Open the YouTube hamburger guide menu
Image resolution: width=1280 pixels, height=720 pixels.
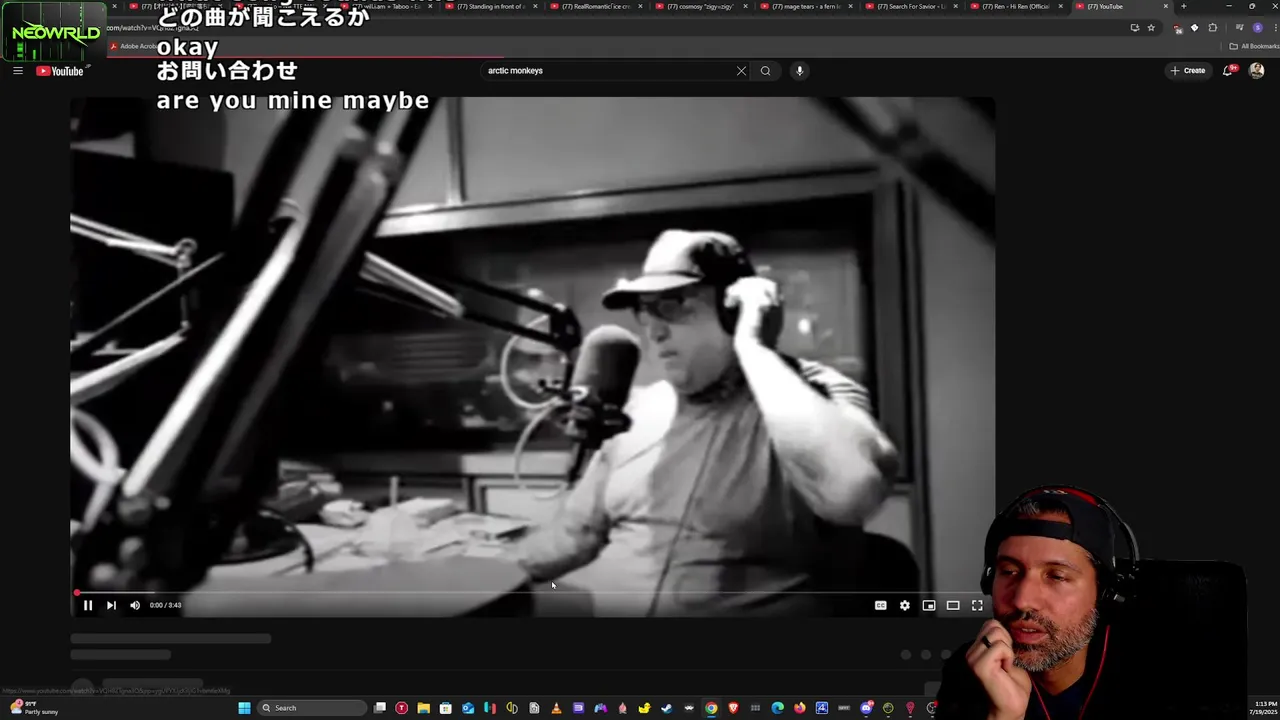[x=18, y=71]
